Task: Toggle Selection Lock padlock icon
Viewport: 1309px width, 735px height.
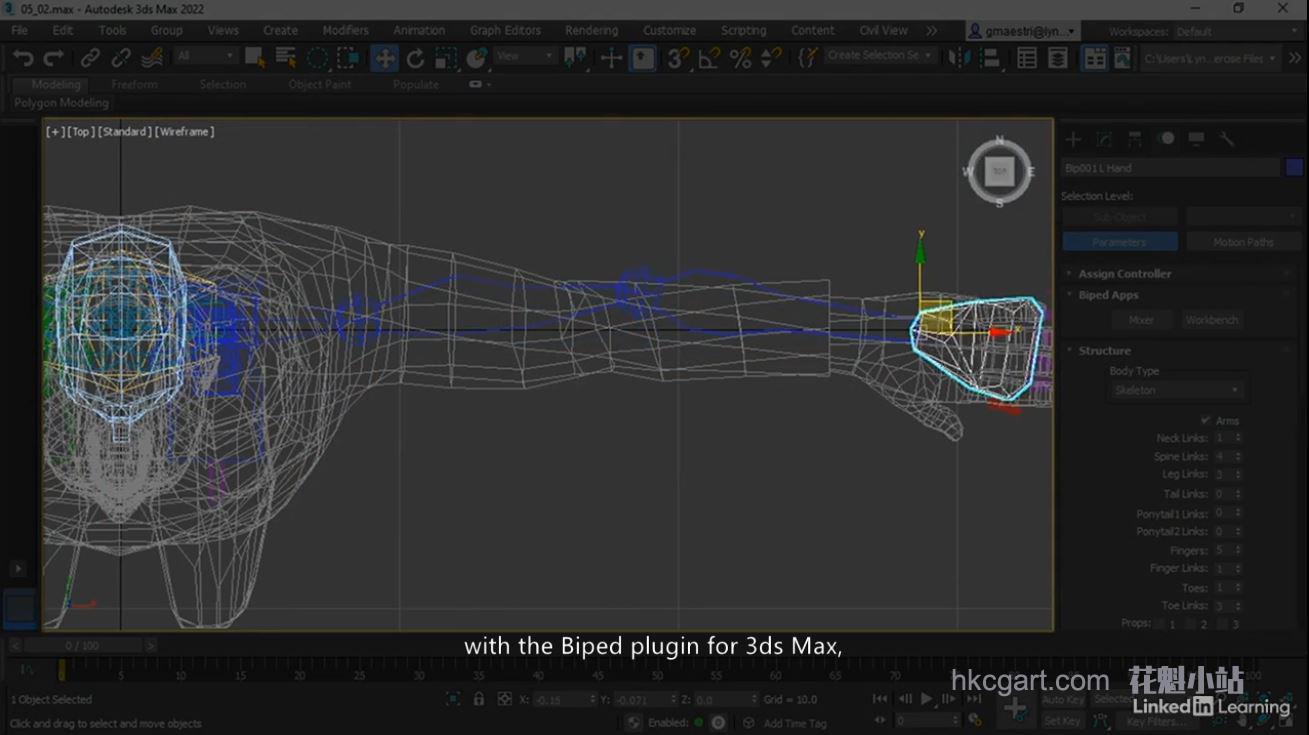Action: point(479,700)
